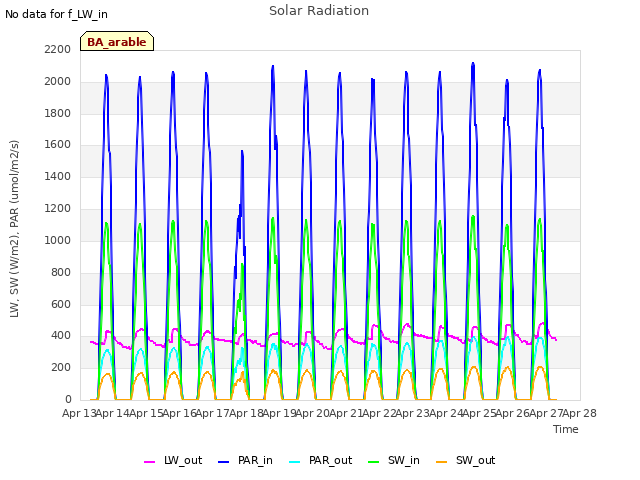
Task: Click the blue PAR_in legend swatch
Action: [224, 462]
